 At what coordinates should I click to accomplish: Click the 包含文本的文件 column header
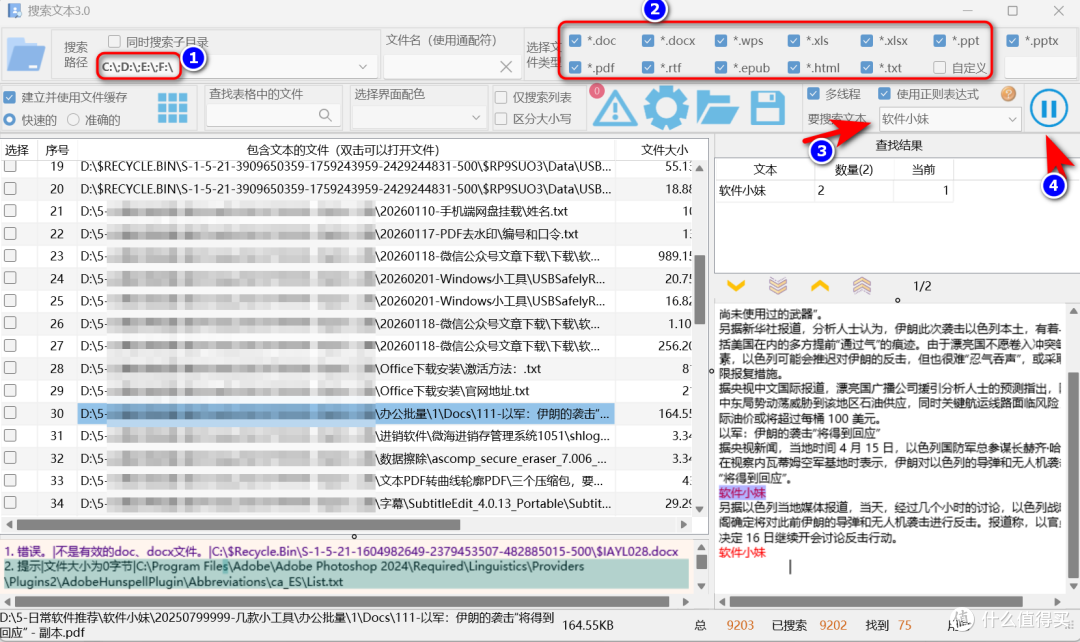346,150
